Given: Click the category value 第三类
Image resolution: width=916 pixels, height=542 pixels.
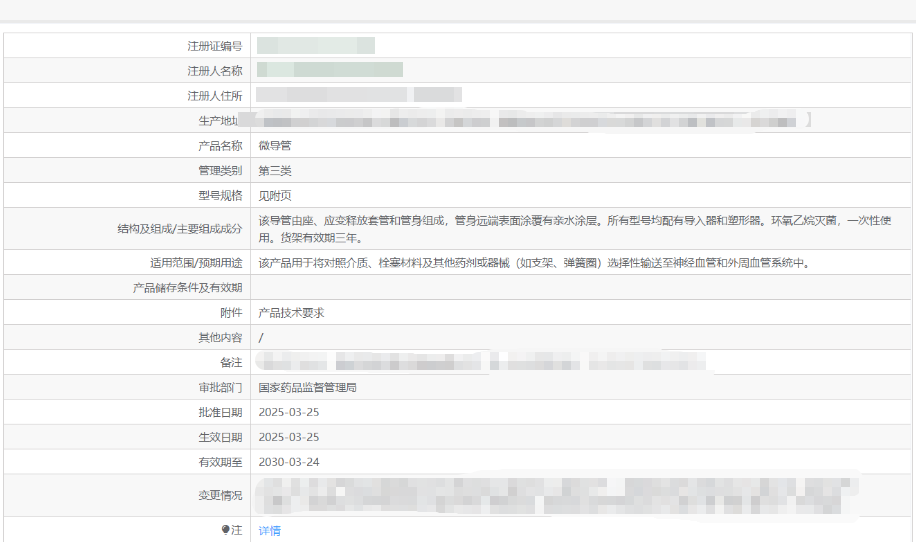Looking at the screenshot, I should [x=275, y=171].
